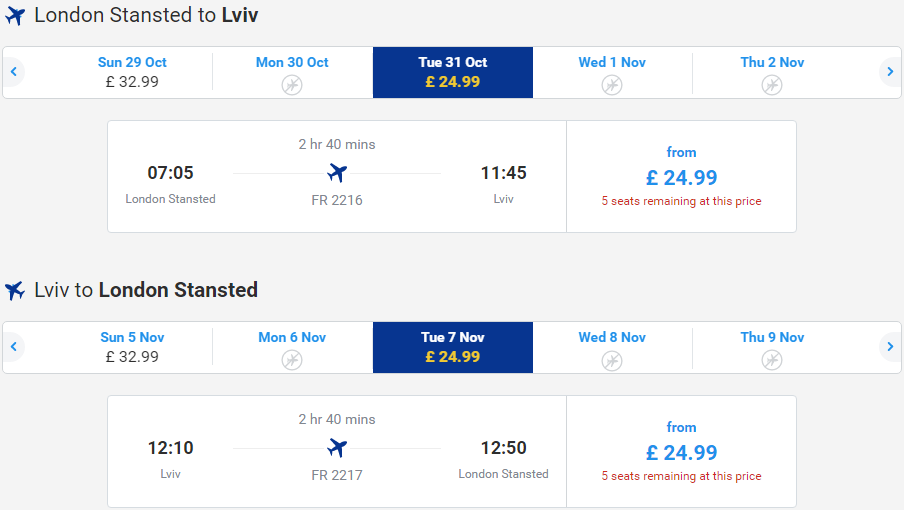Select the £24.99 fare for flight FR 2217
Image resolution: width=904 pixels, height=510 pixels.
681,452
